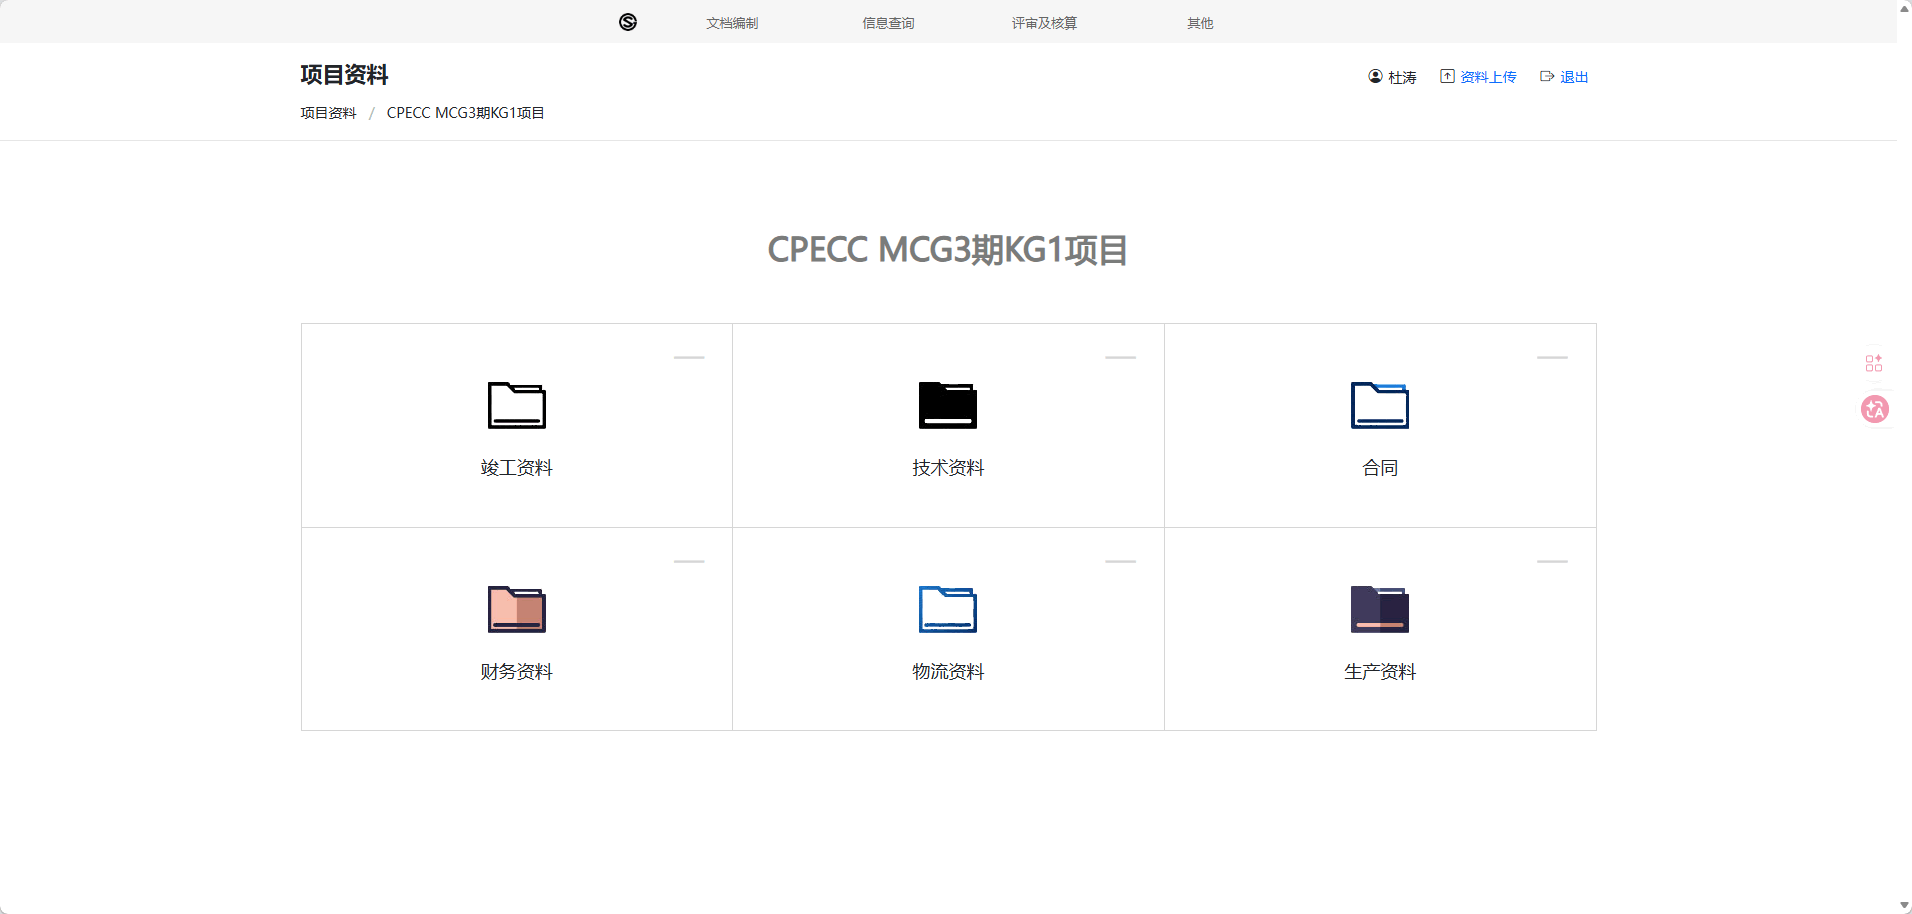The width and height of the screenshot is (1912, 914).
Task: Click the site logo icon in top navigation
Action: click(628, 22)
